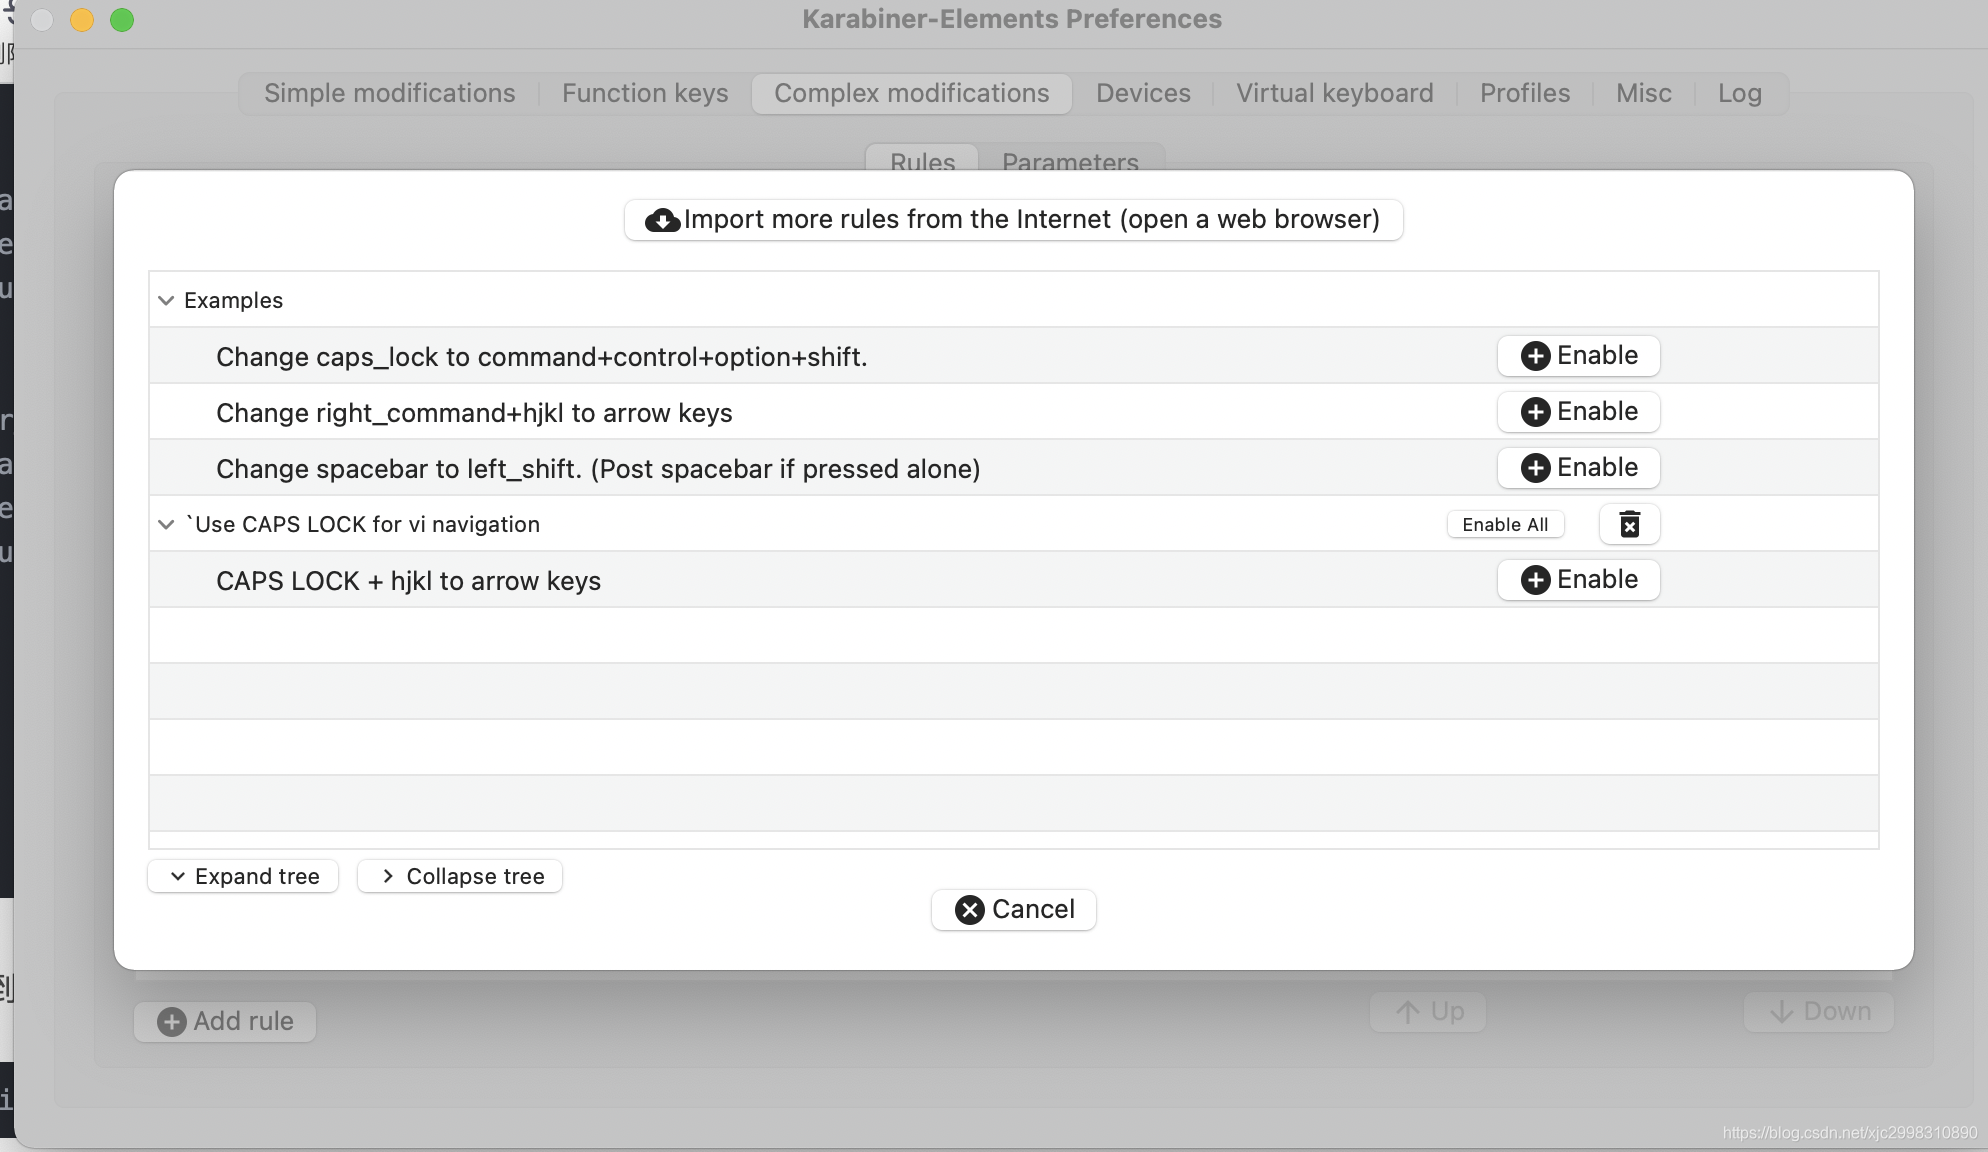Screen dimensions: 1988x1152
Task: Click the green macOS zoom window button
Action: point(122,20)
